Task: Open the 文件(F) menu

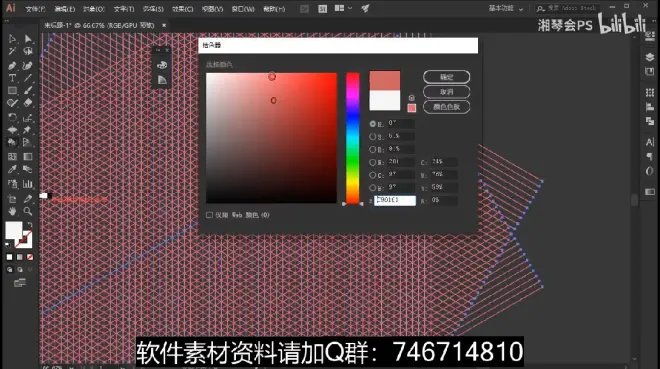Action: tap(35, 9)
